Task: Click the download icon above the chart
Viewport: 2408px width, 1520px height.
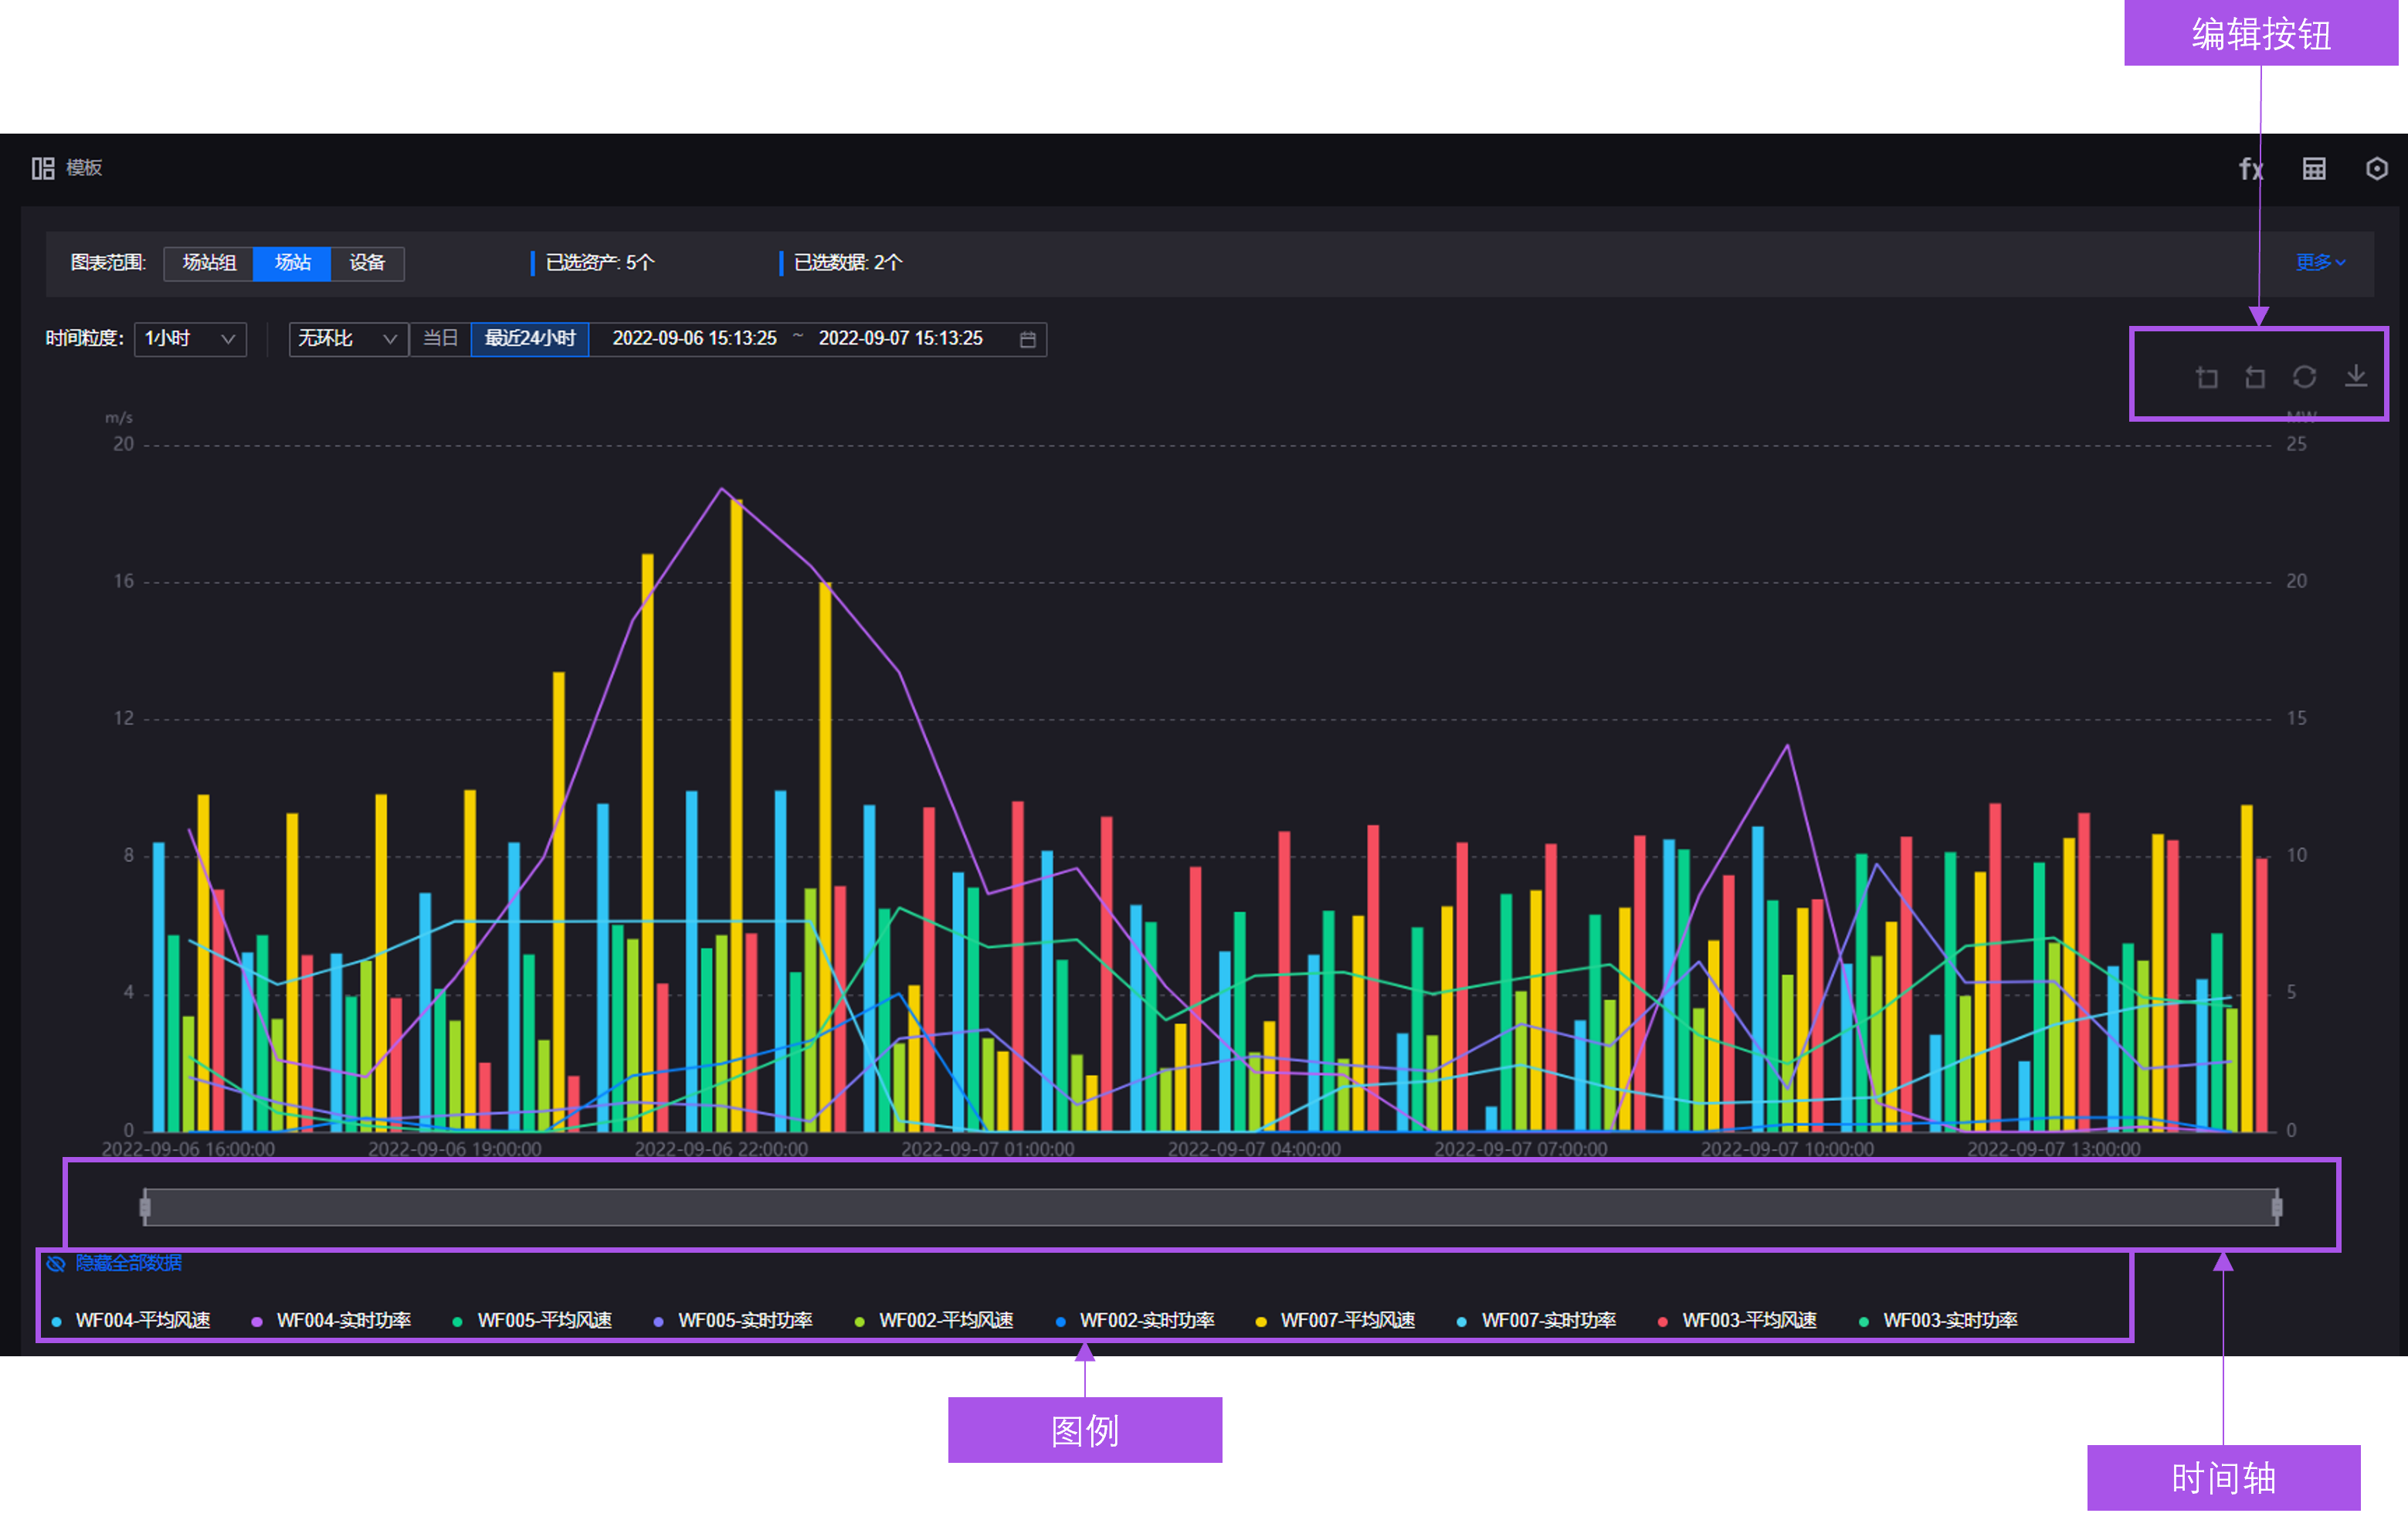Action: [x=2355, y=377]
